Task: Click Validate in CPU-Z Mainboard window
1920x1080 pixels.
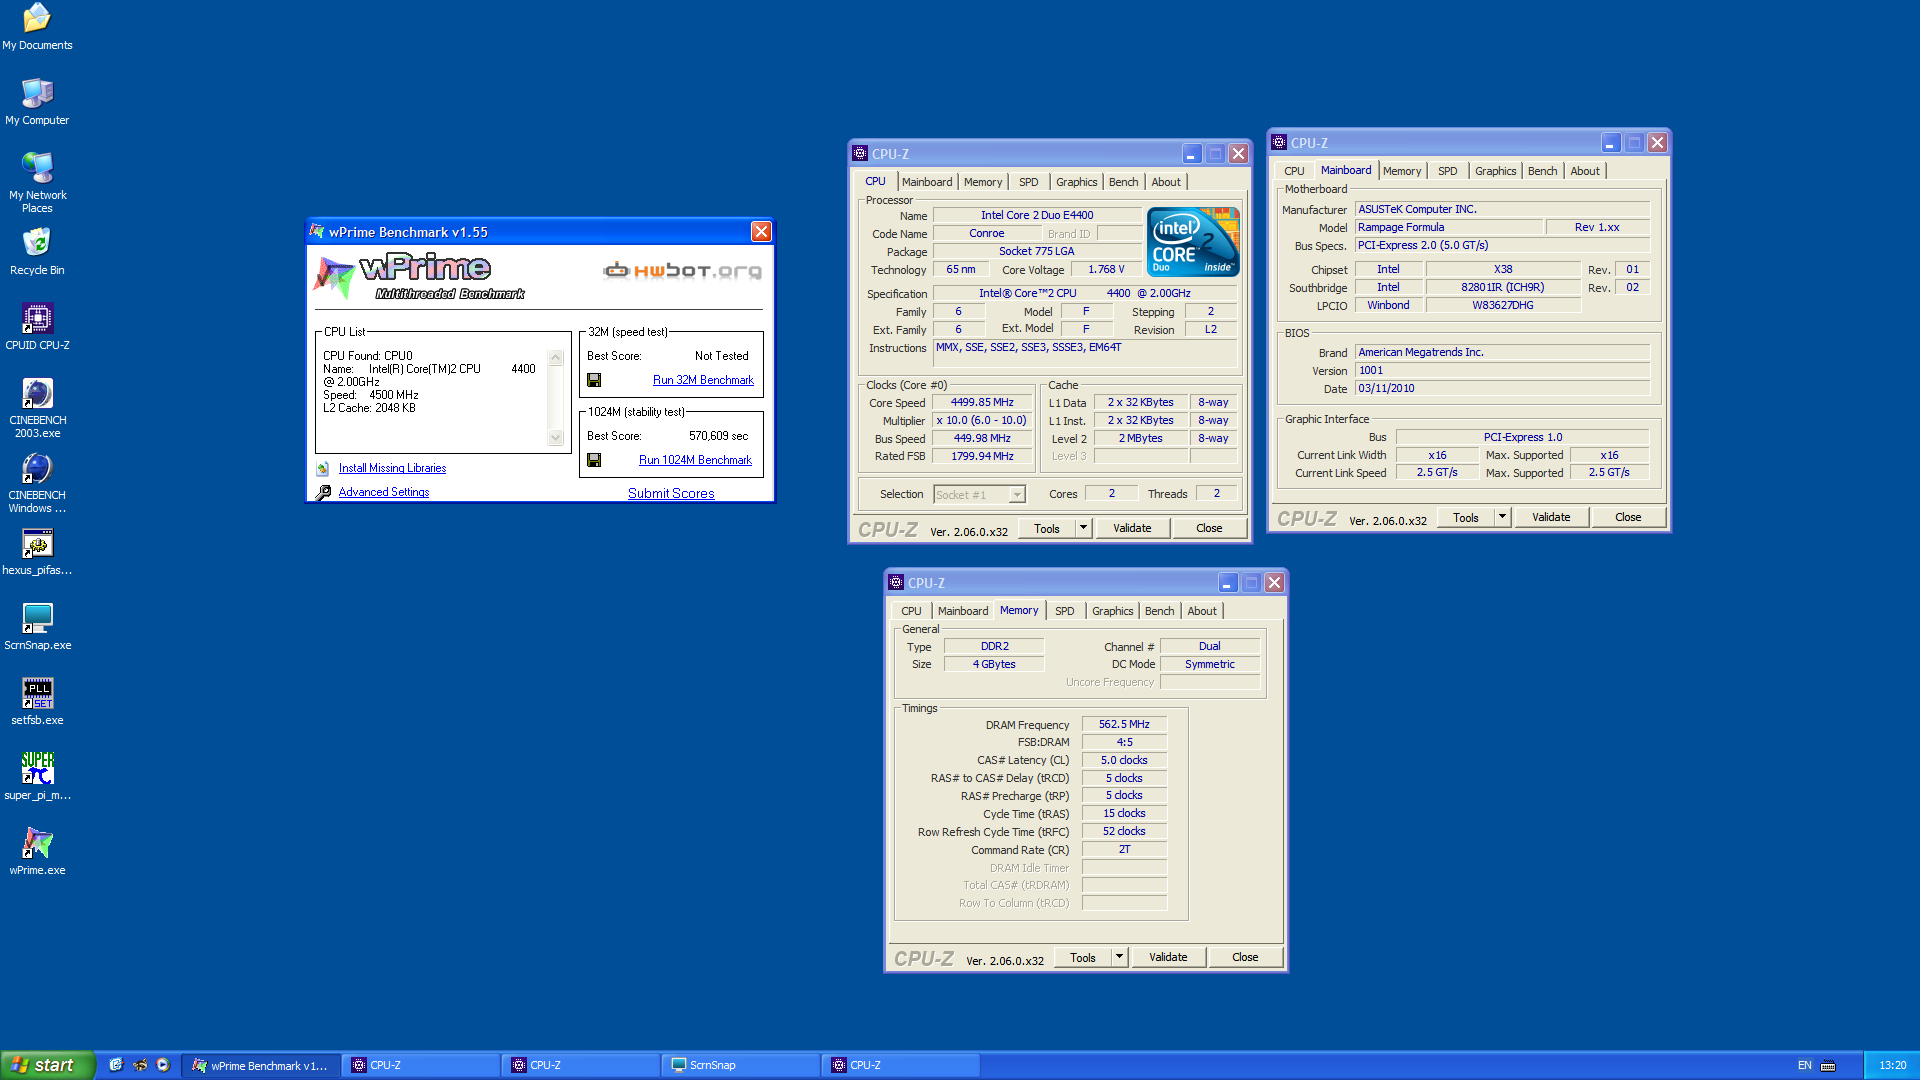Action: (1551, 517)
